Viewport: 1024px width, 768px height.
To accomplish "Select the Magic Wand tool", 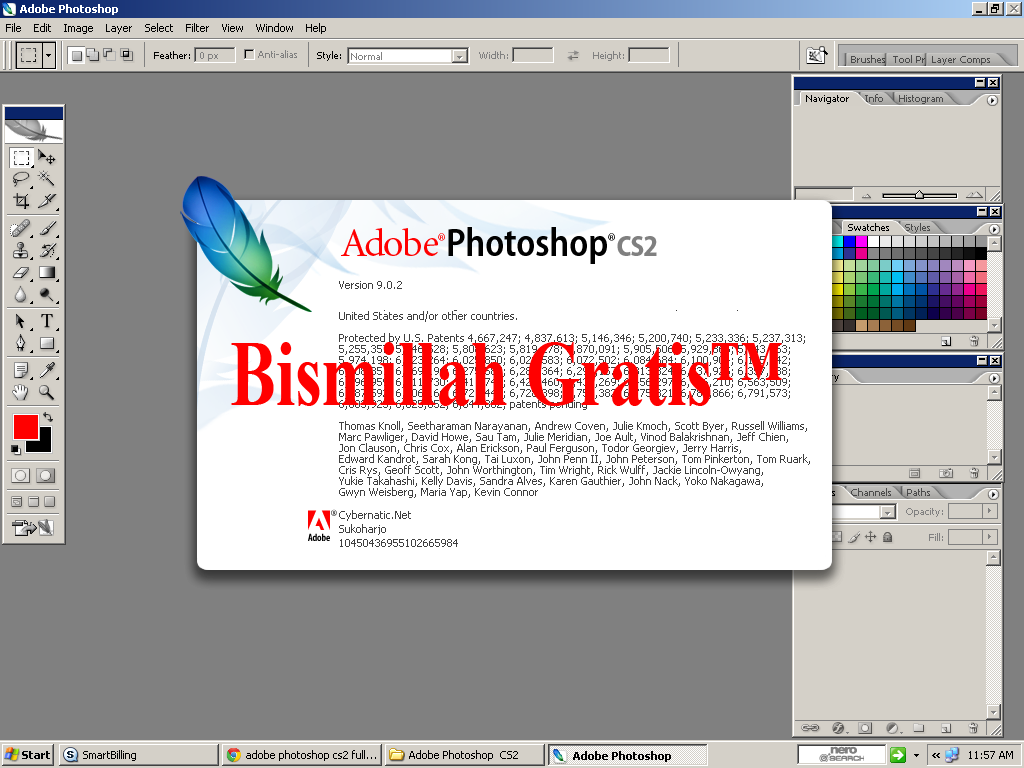I will pyautogui.click(x=46, y=178).
